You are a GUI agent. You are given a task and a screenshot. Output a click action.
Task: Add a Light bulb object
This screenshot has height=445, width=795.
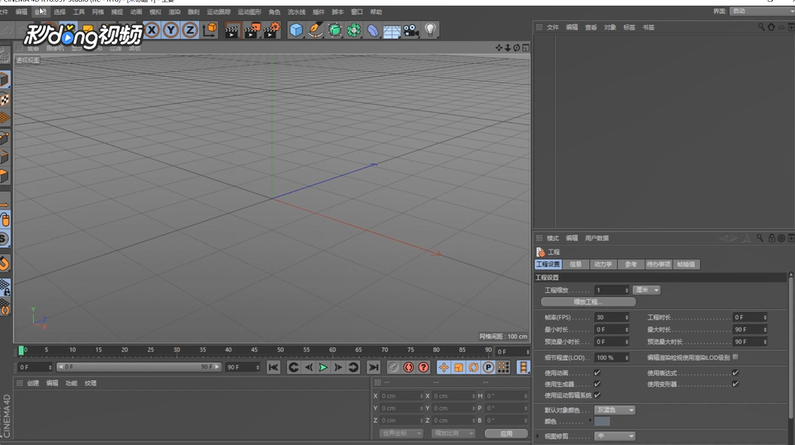pos(430,30)
